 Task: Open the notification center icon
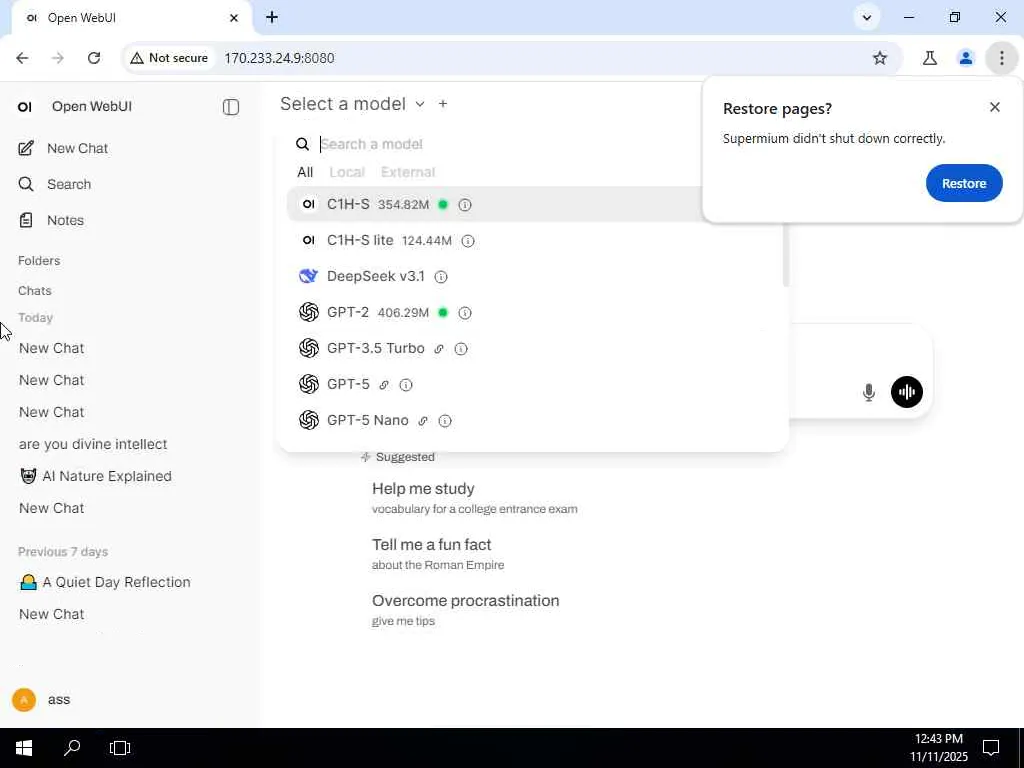click(991, 748)
